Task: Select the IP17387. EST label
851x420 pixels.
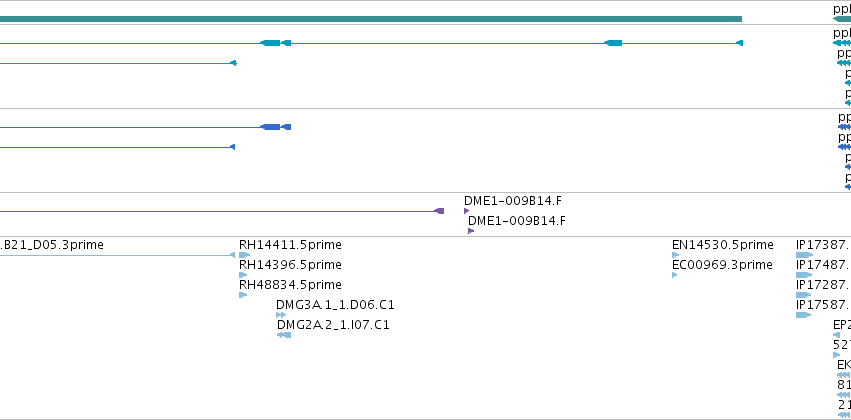Action: [822, 245]
